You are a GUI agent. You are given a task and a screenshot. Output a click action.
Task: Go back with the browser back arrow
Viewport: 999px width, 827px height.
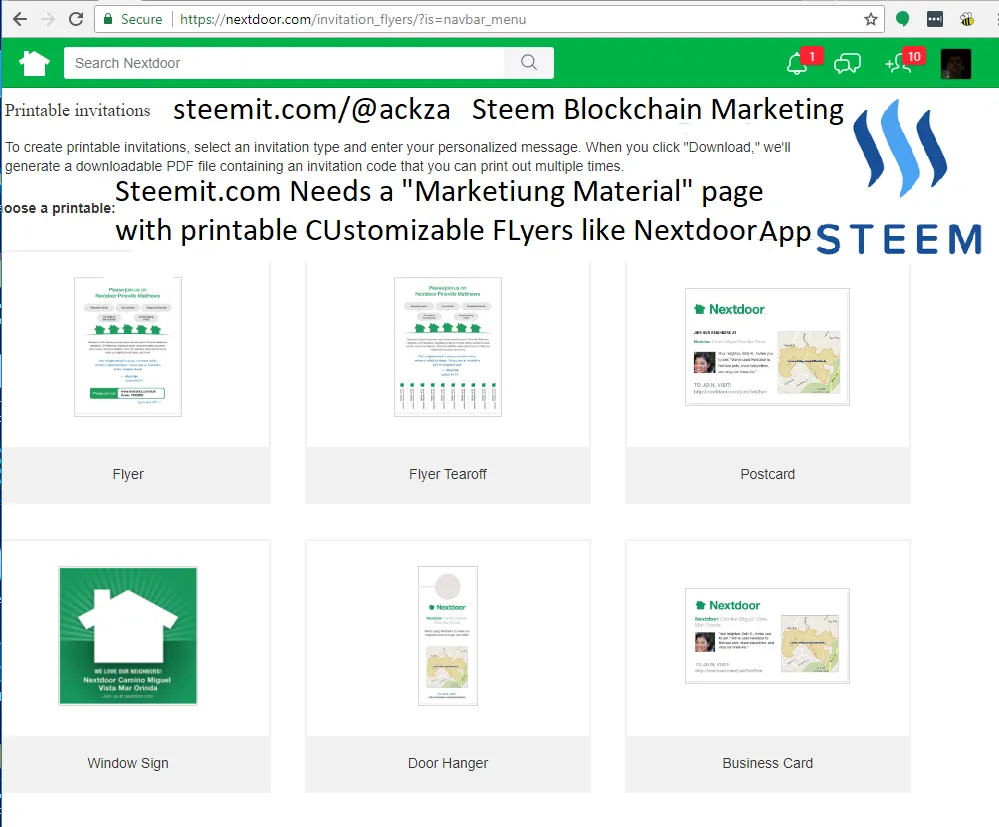[20, 19]
